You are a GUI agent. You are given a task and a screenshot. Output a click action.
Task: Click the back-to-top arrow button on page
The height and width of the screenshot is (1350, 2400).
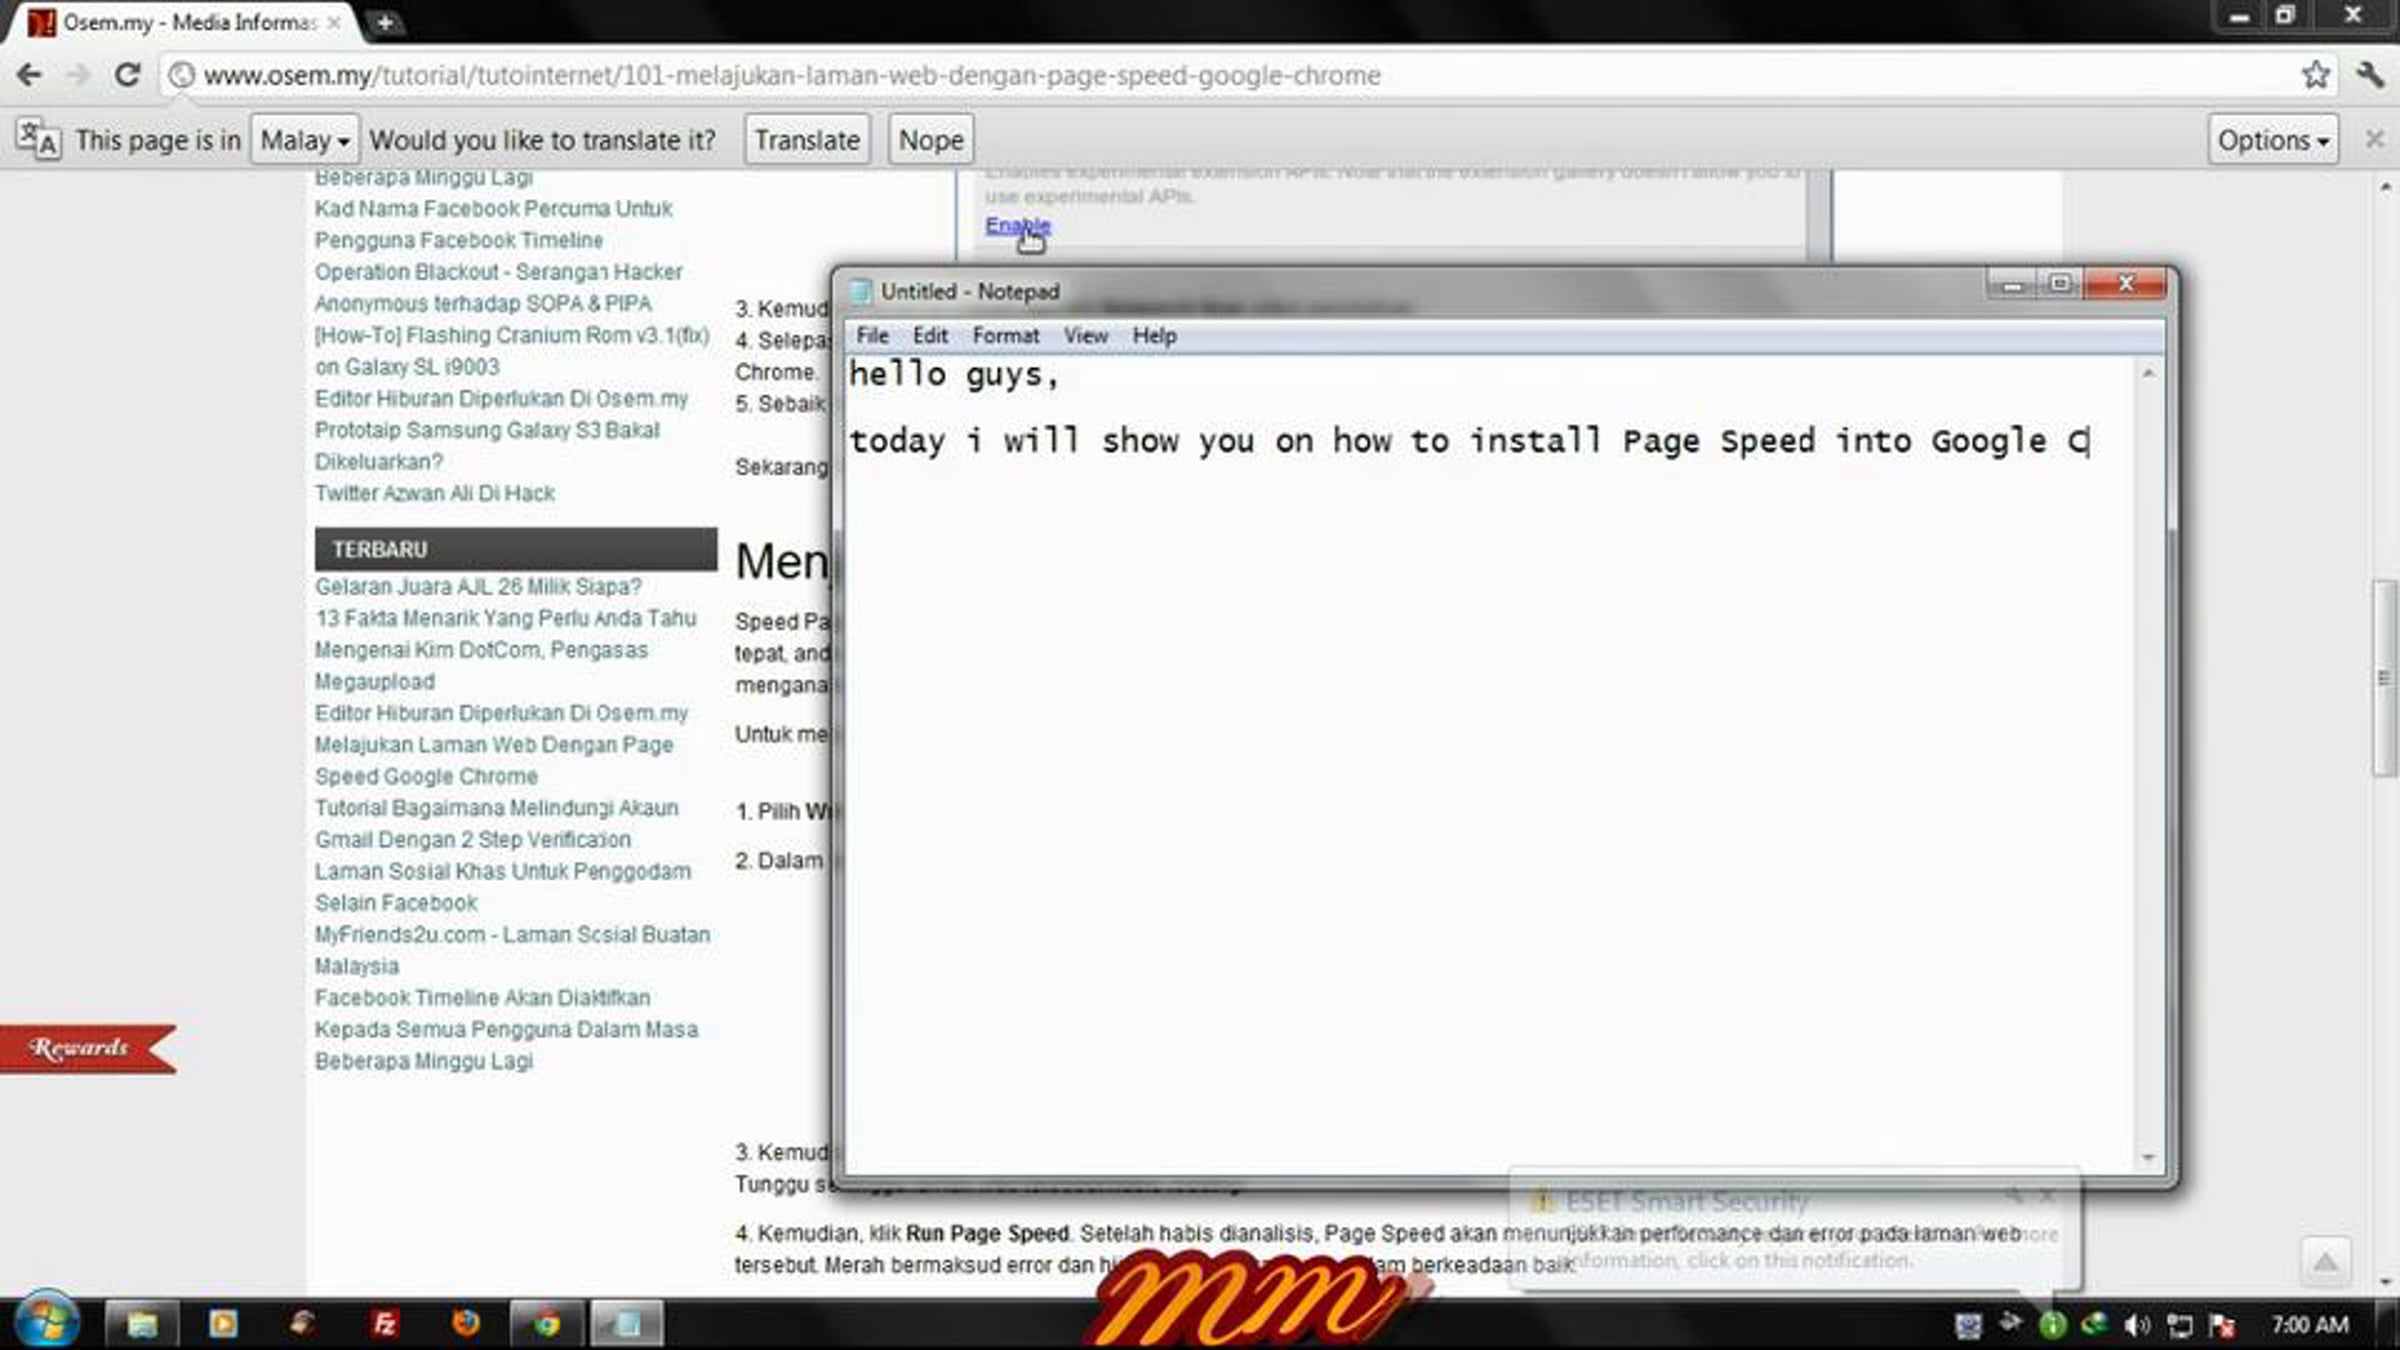pos(2325,1262)
